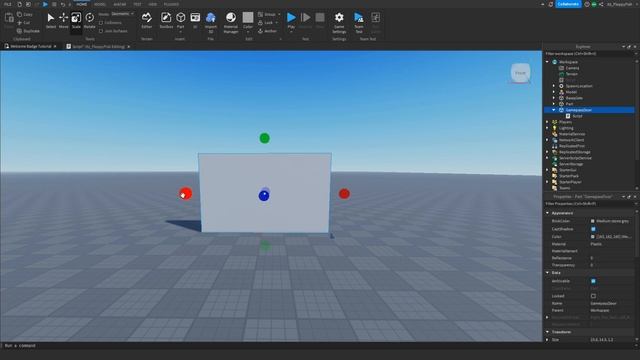The width and height of the screenshot is (640, 360).
Task: Open the Toolbox
Action: [166, 20]
